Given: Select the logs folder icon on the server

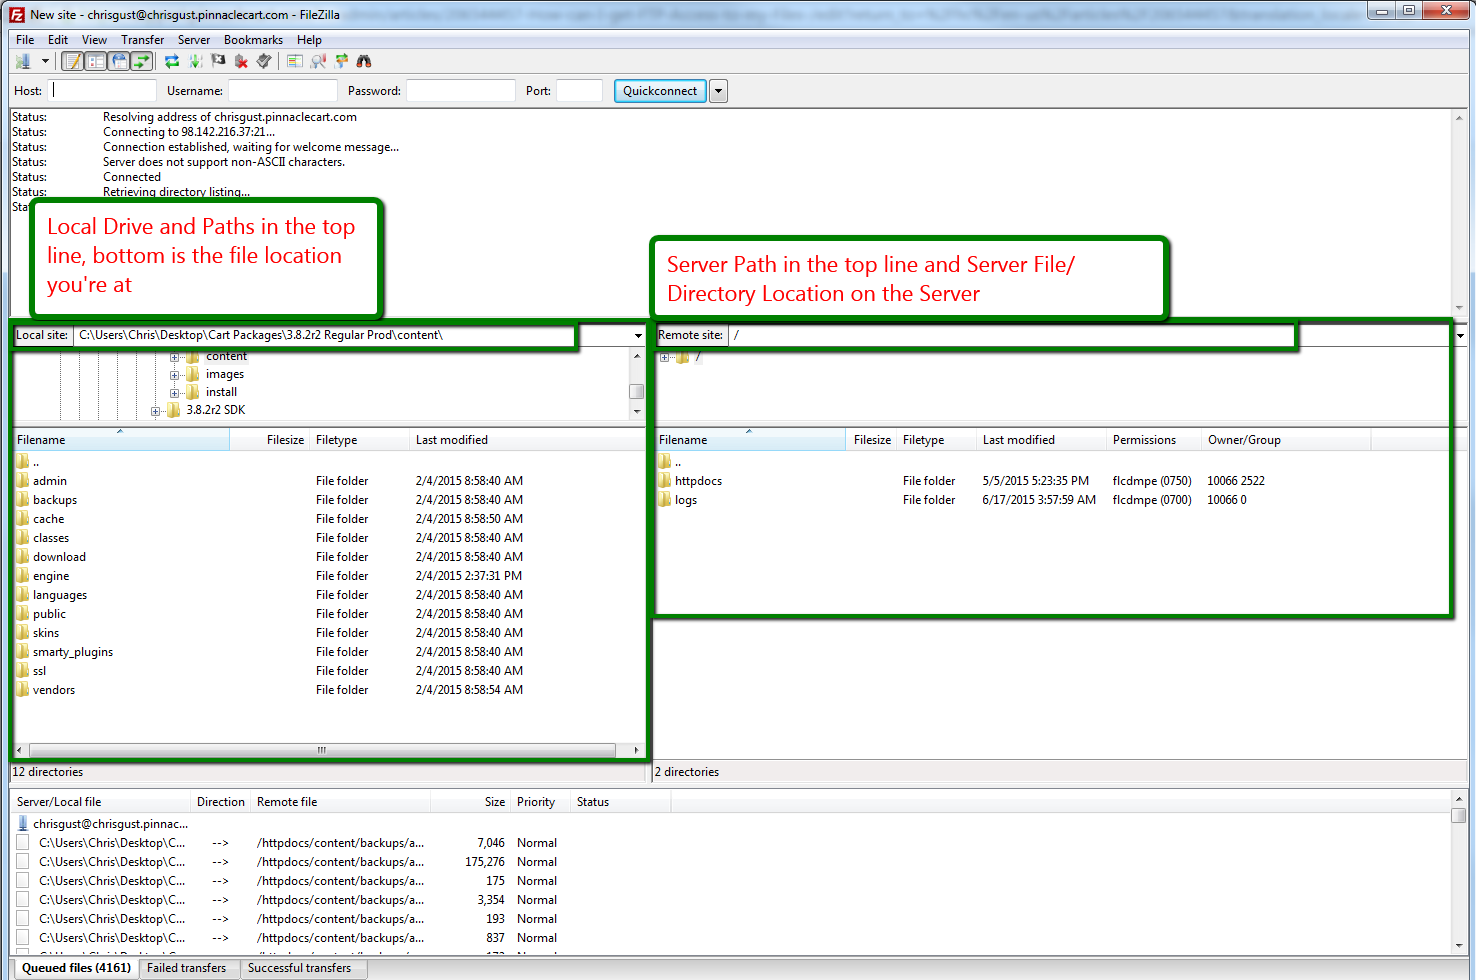Looking at the screenshot, I should 665,500.
